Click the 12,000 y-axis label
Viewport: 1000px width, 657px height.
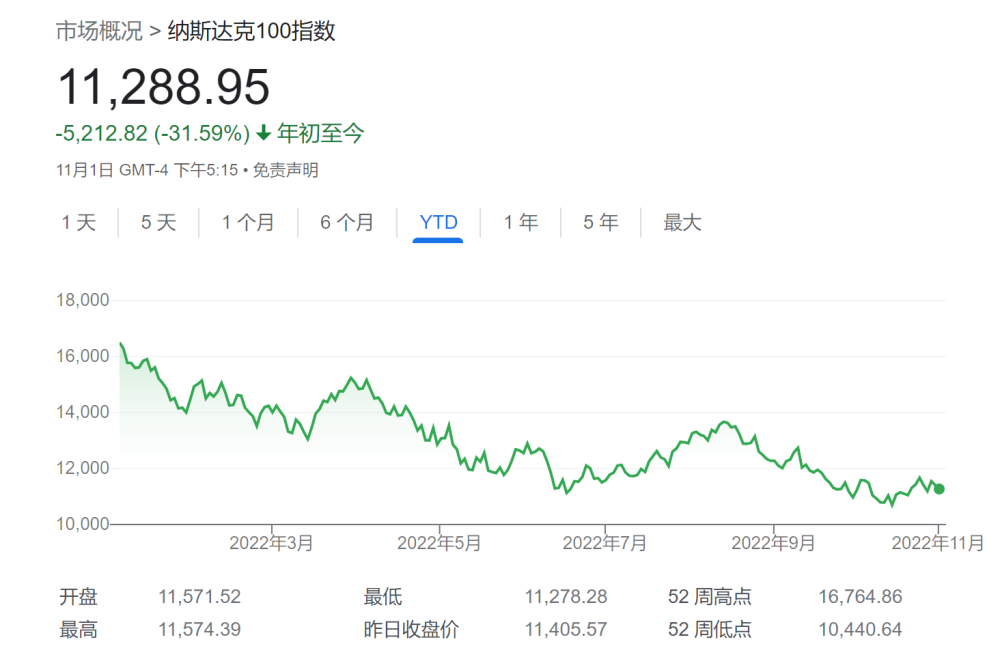[83, 468]
